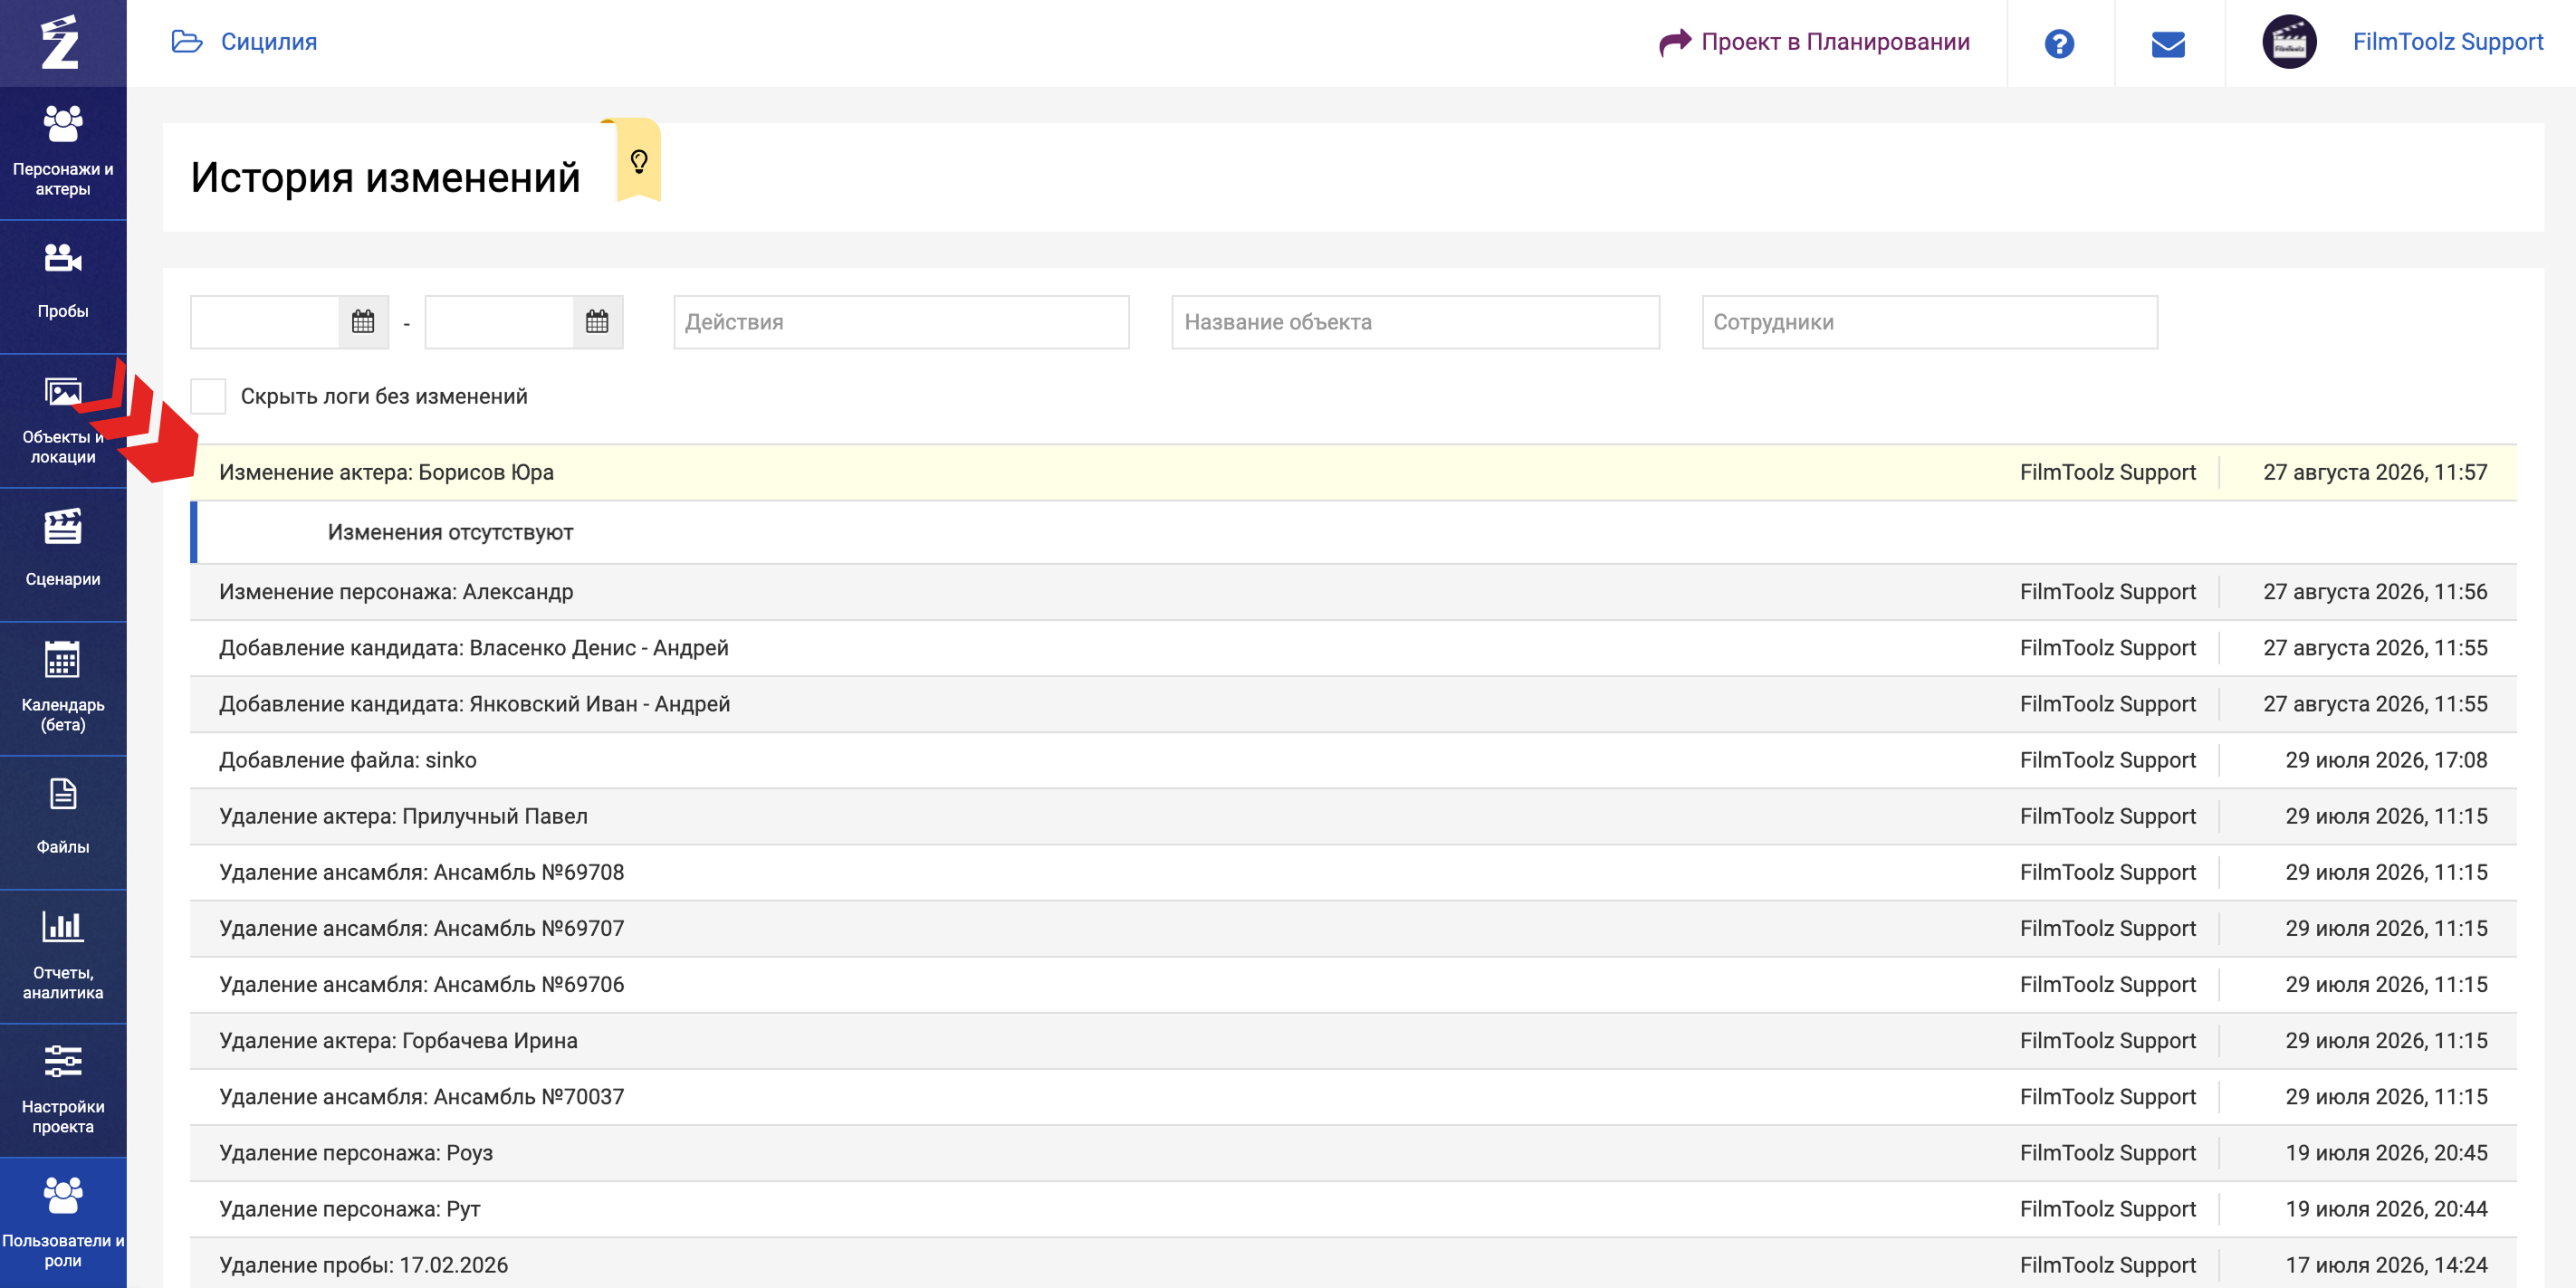Viewport: 2576px width, 1288px height.
Task: Open the Characters and Actors section icon
Action: [x=63, y=125]
